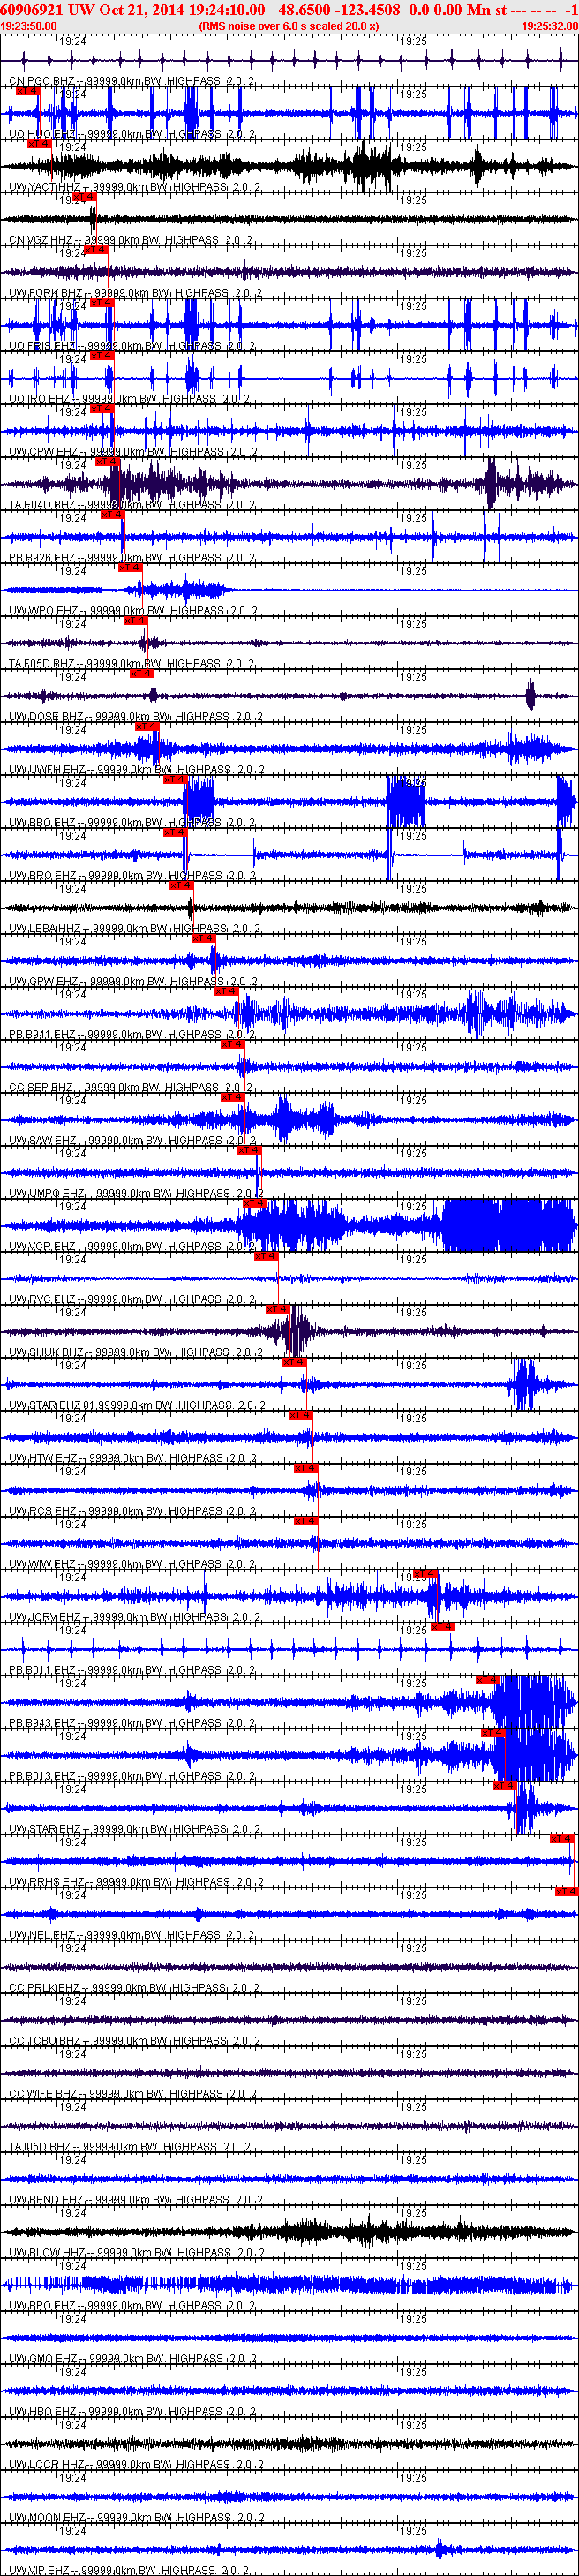
Task: Click the red pick marker on PB B011 trace
Action: coord(442,1628)
